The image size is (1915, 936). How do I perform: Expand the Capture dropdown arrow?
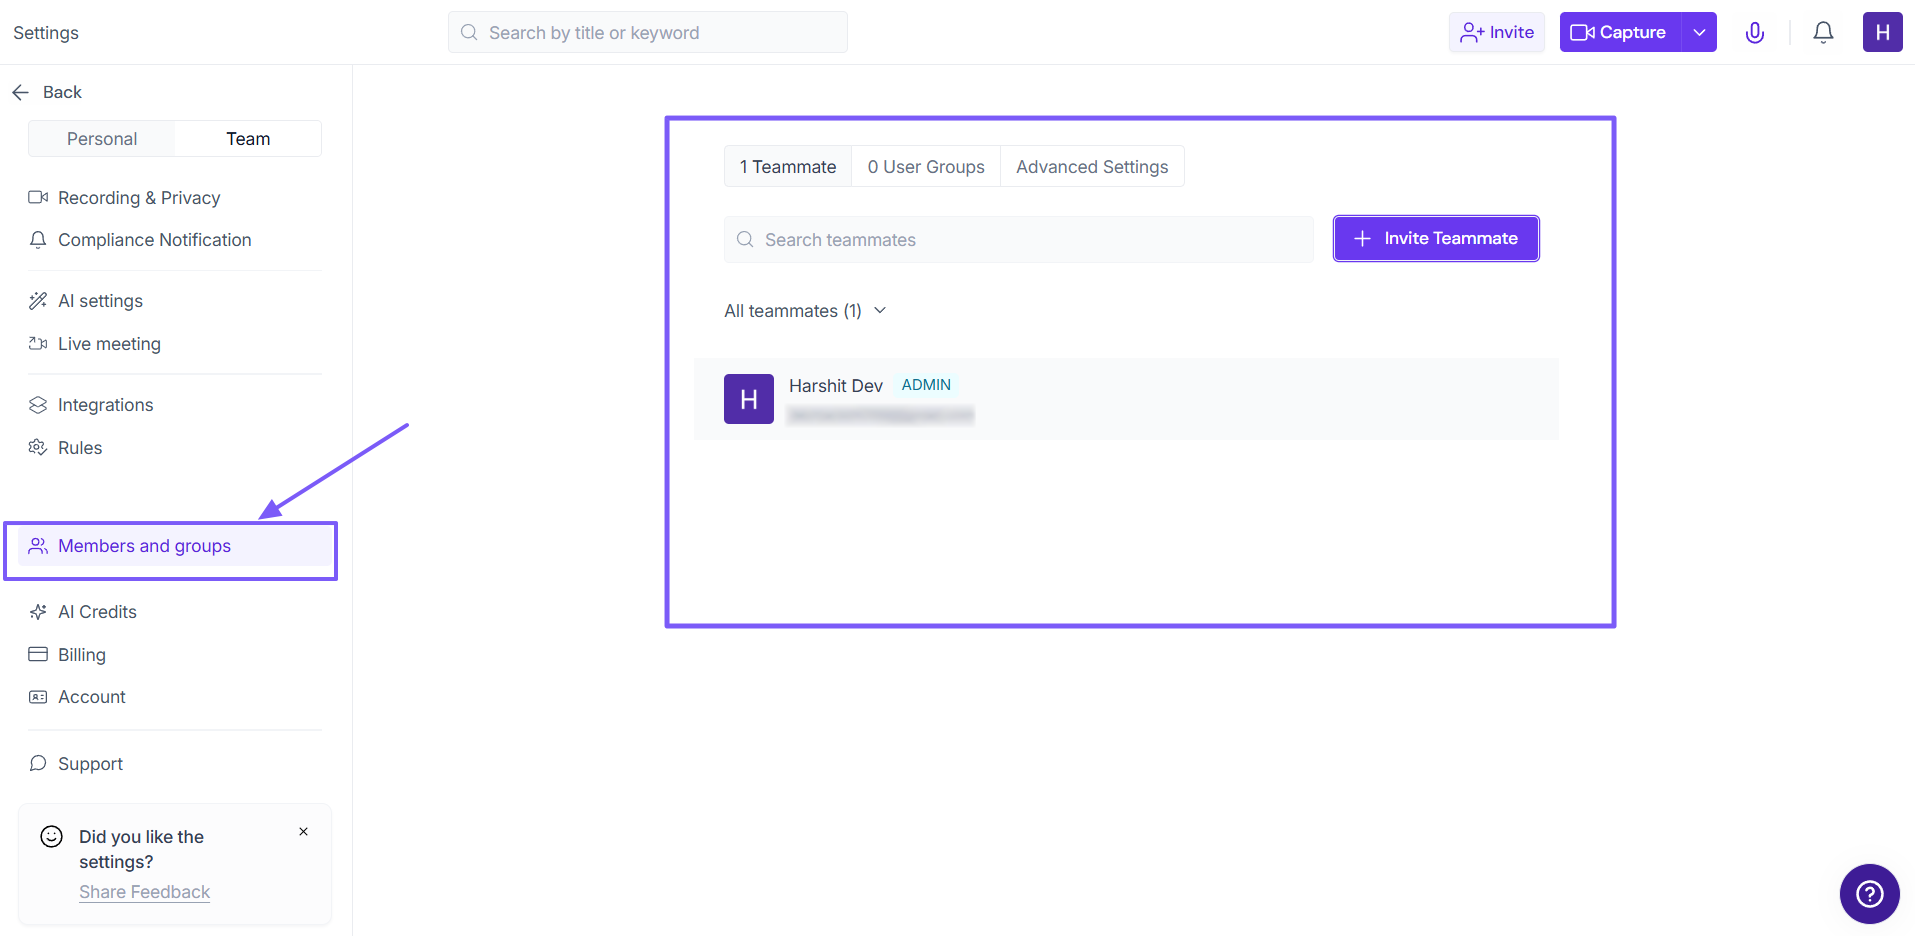coord(1699,33)
